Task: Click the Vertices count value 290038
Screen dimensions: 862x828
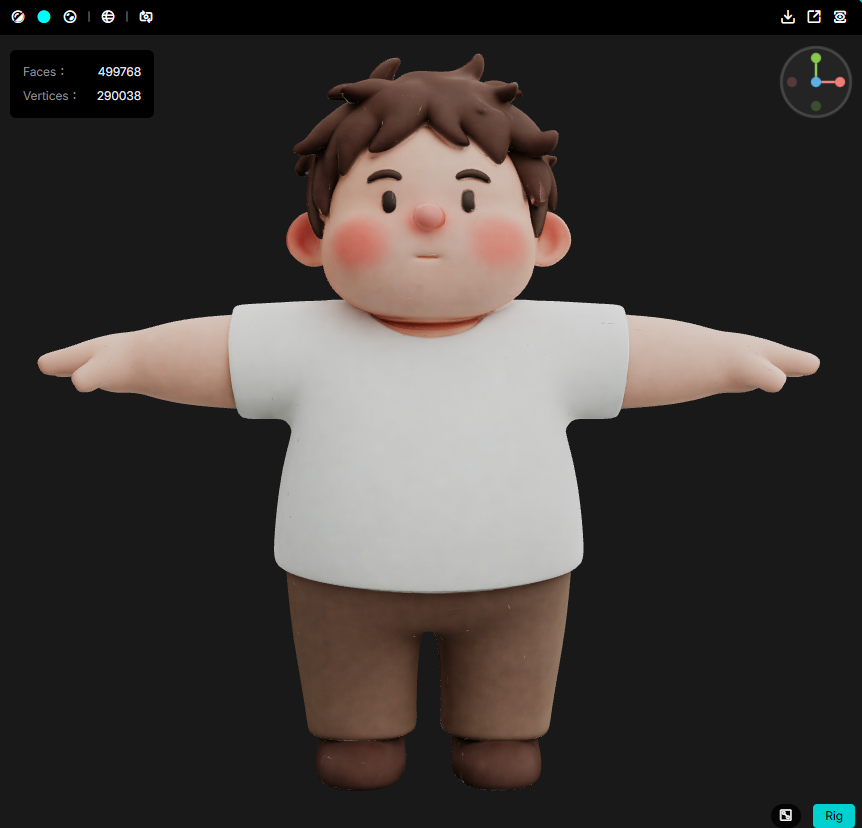Action: pos(119,96)
